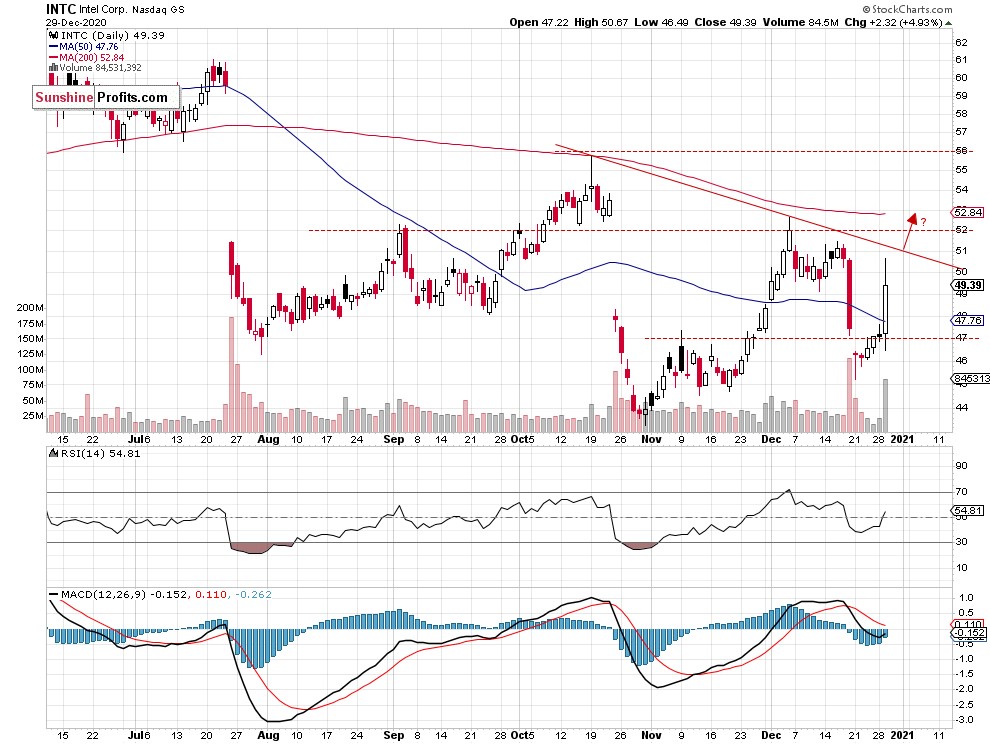Click the '200M' volume axis label

pyautogui.click(x=31, y=308)
